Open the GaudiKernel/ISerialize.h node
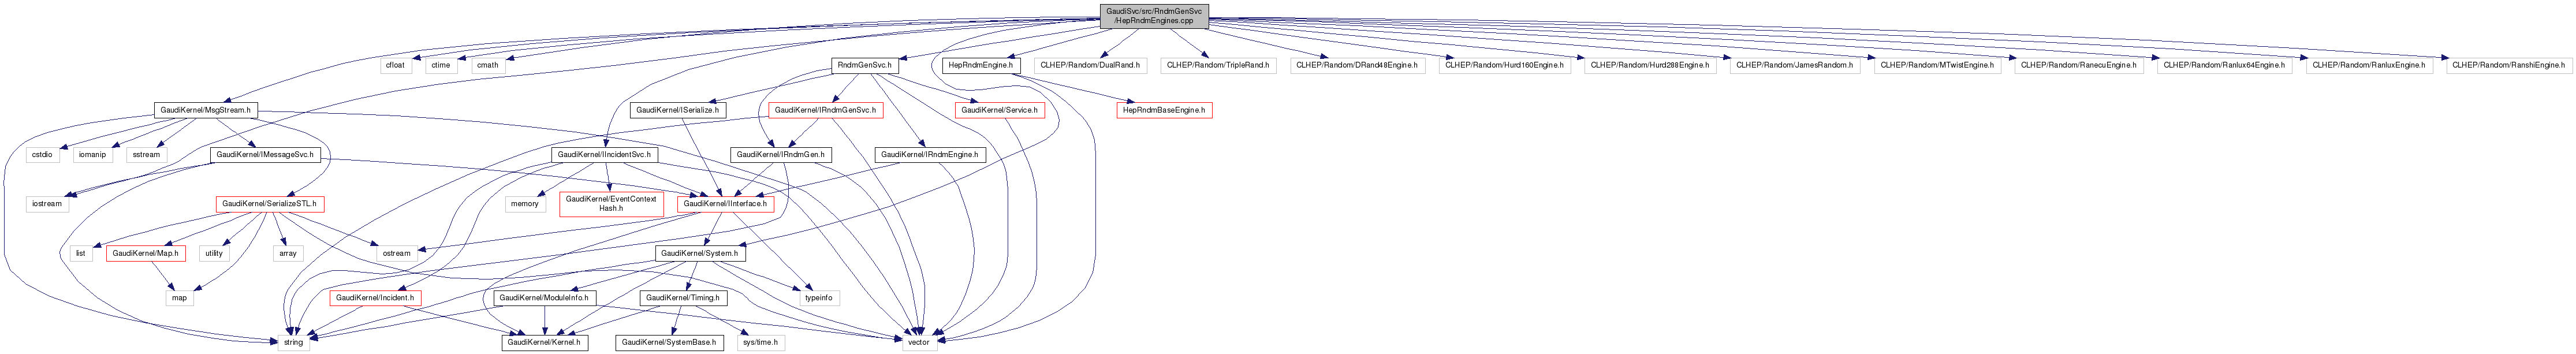The width and height of the screenshot is (2576, 354). (678, 110)
